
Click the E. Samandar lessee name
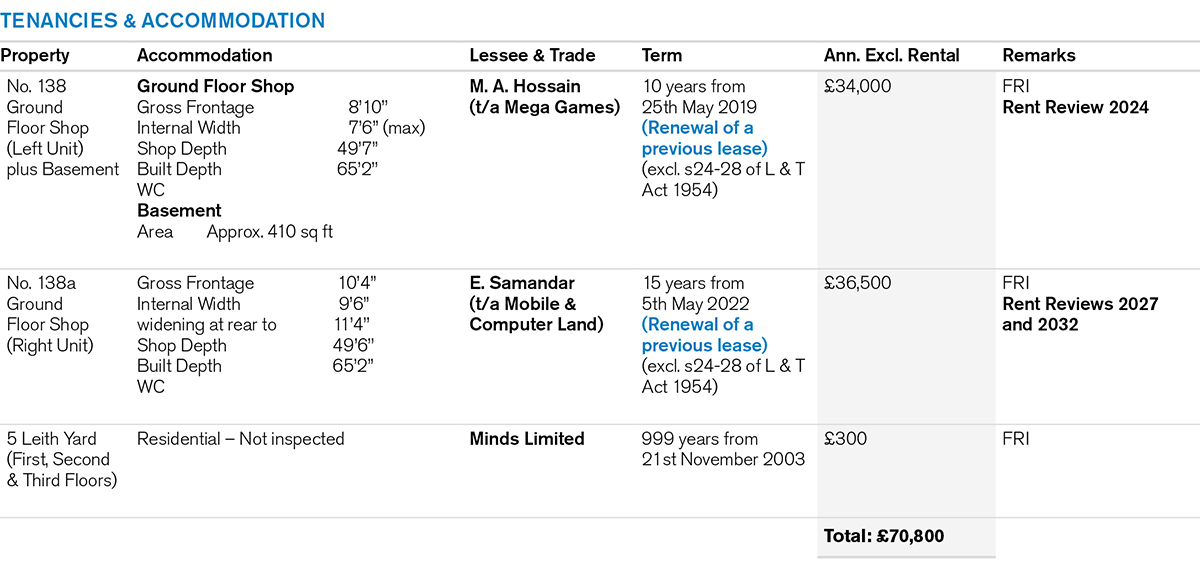[x=522, y=283]
